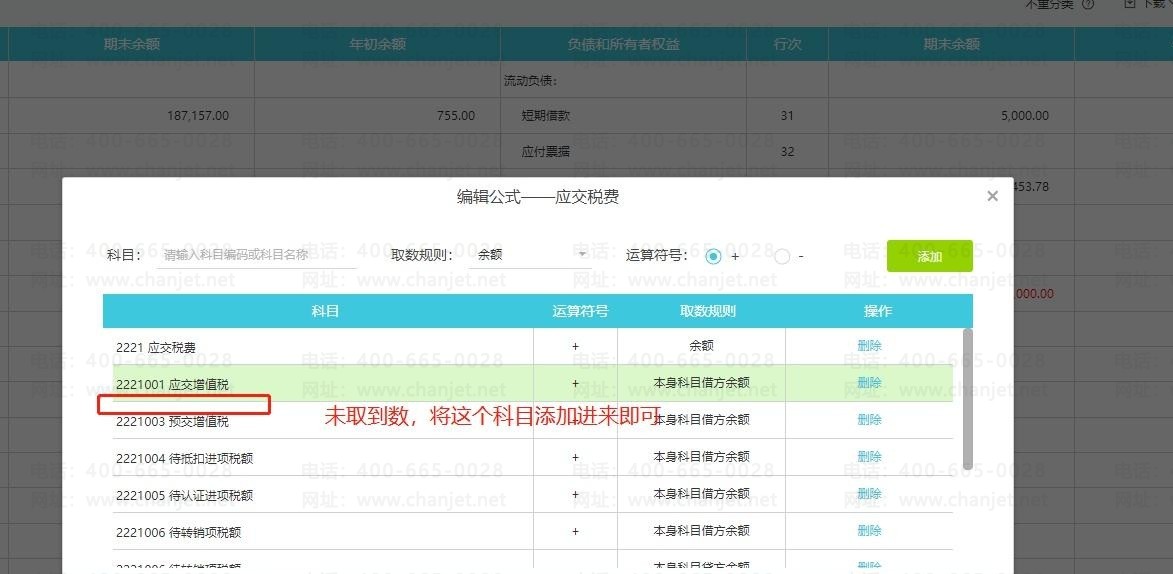The height and width of the screenshot is (574, 1173).
Task: Click the right 期末余额 column header
Action: click(x=952, y=44)
